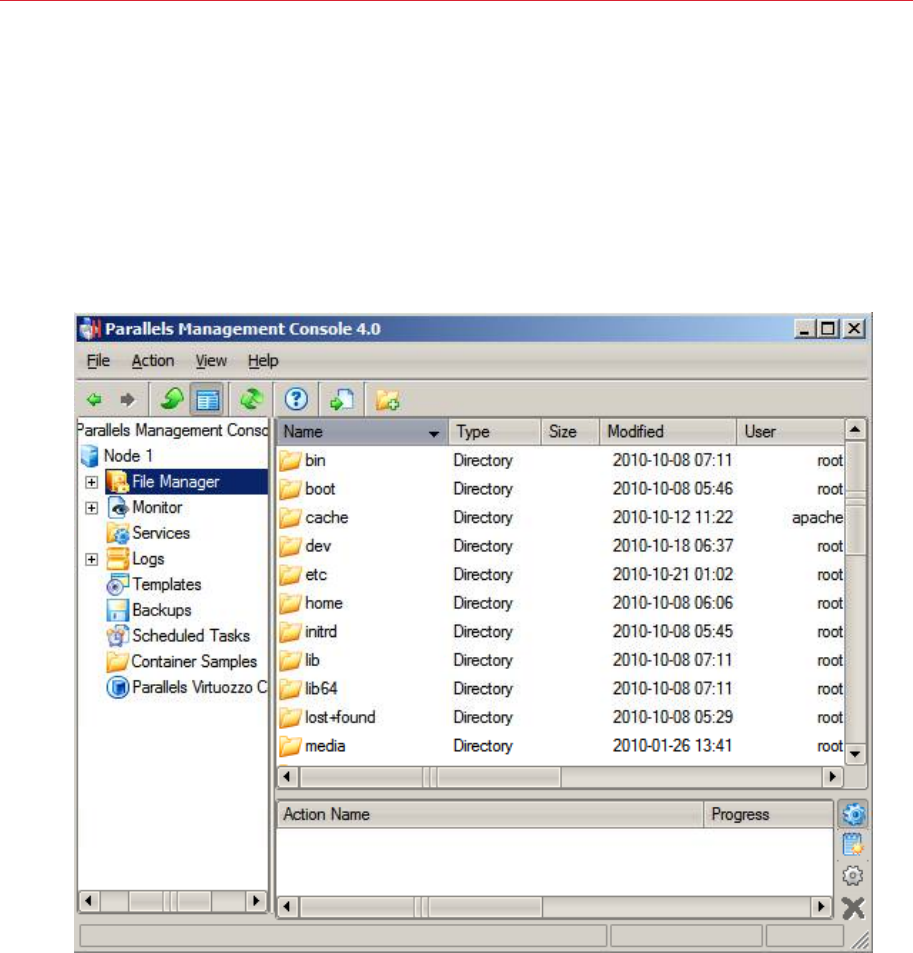Click the Progress column header
Viewport: 913px width, 953px height.
point(768,814)
